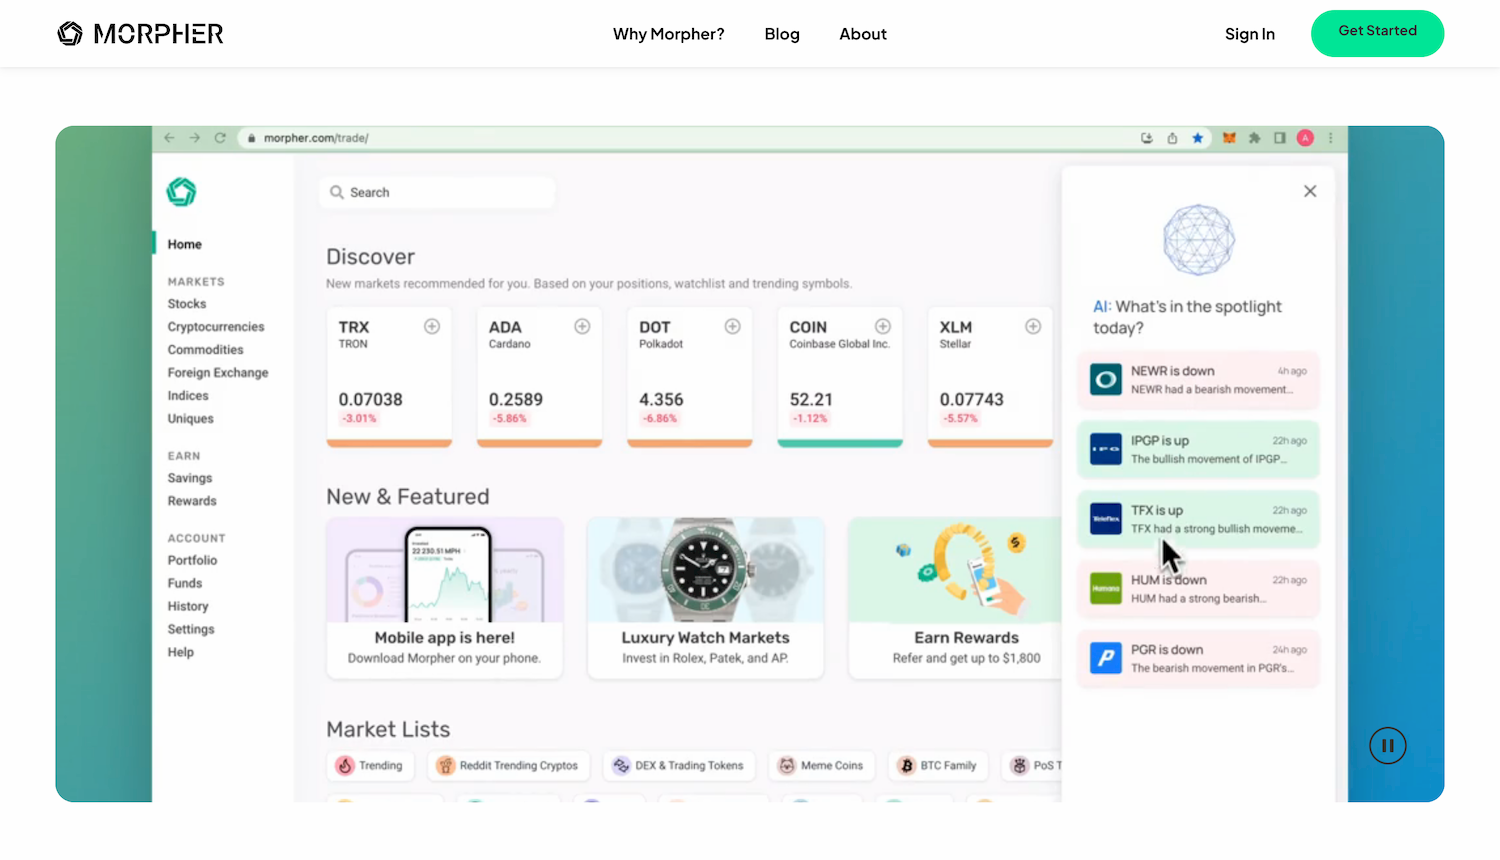This screenshot has height=860, width=1500.
Task: Click the Trending flame icon chip
Action: tap(348, 765)
